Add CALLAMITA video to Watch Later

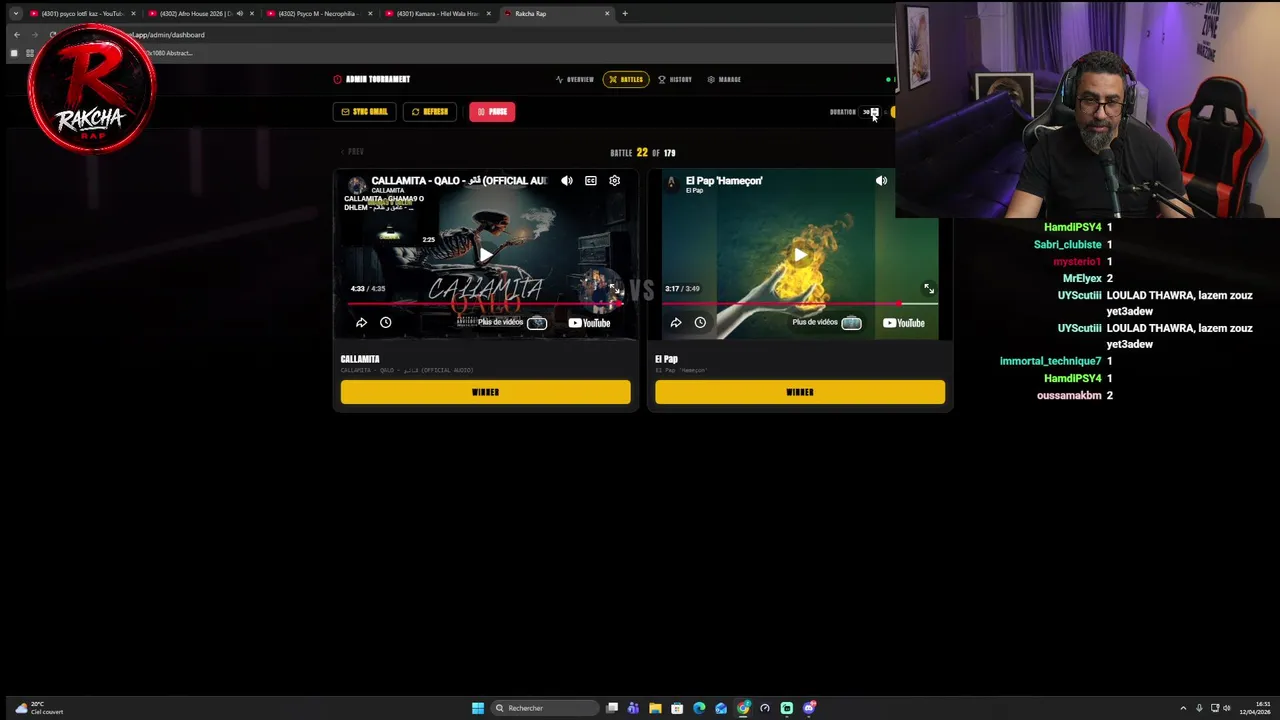click(x=385, y=323)
